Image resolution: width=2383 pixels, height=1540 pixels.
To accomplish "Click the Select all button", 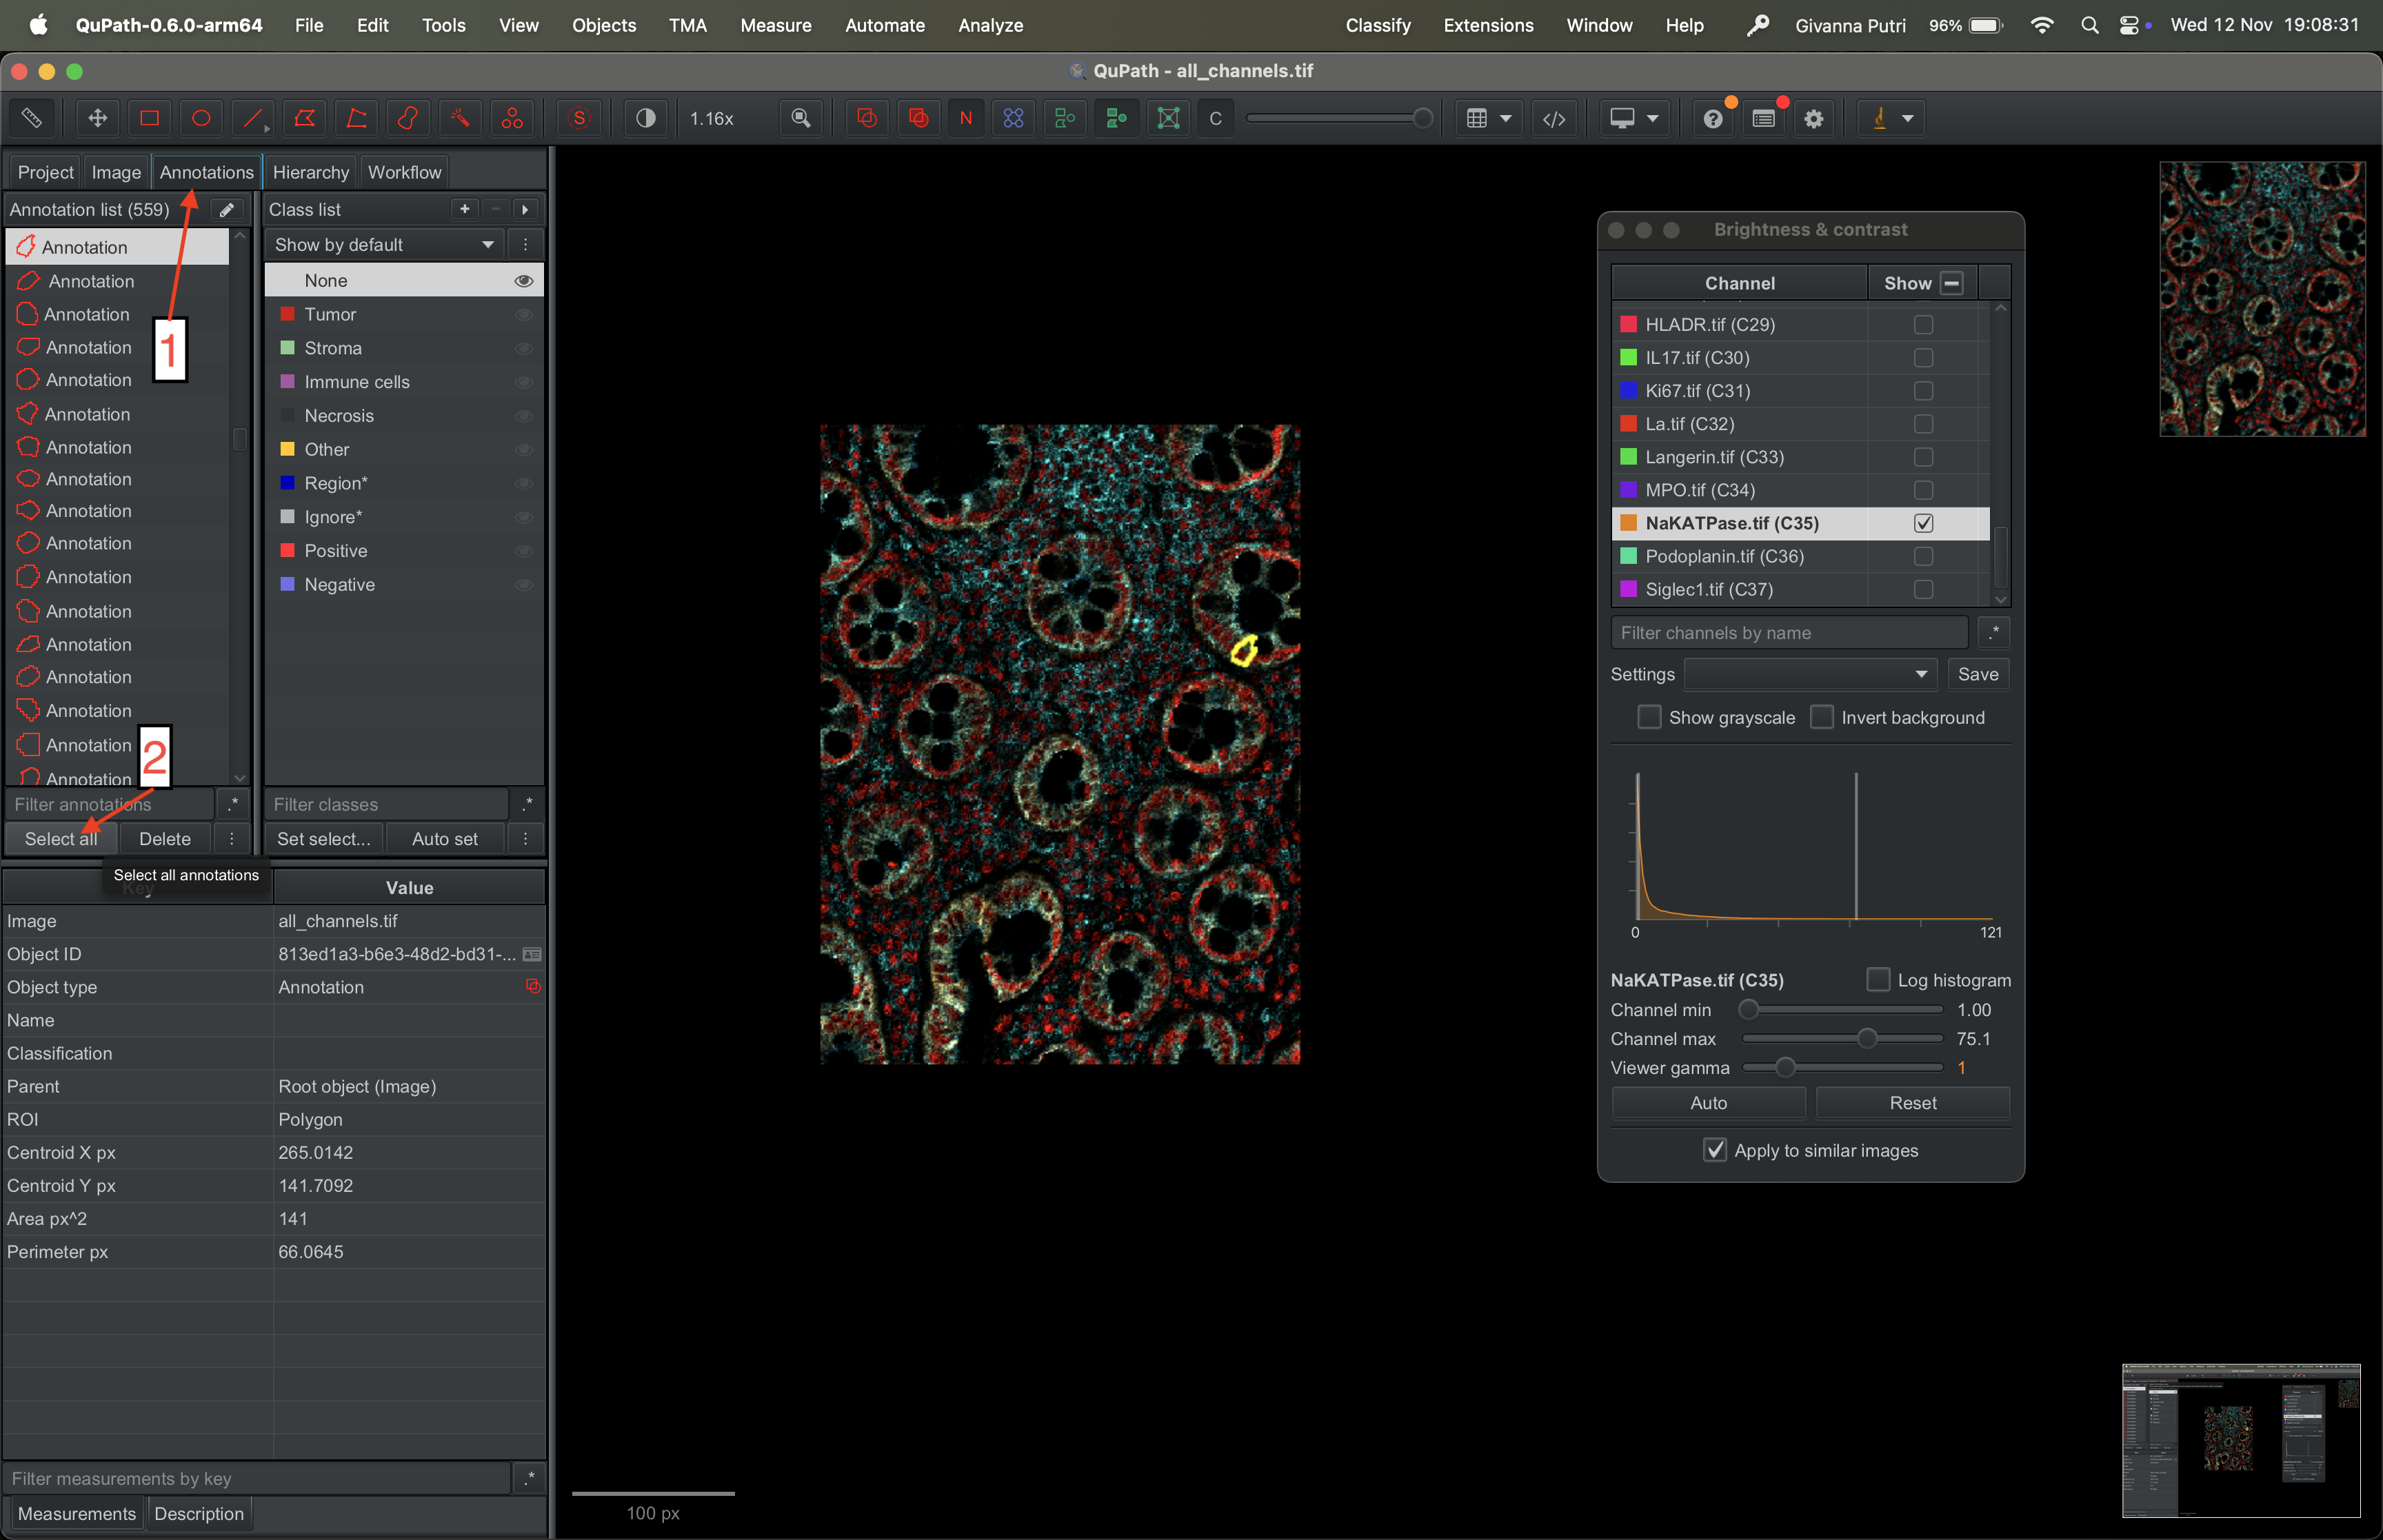I will (61, 839).
